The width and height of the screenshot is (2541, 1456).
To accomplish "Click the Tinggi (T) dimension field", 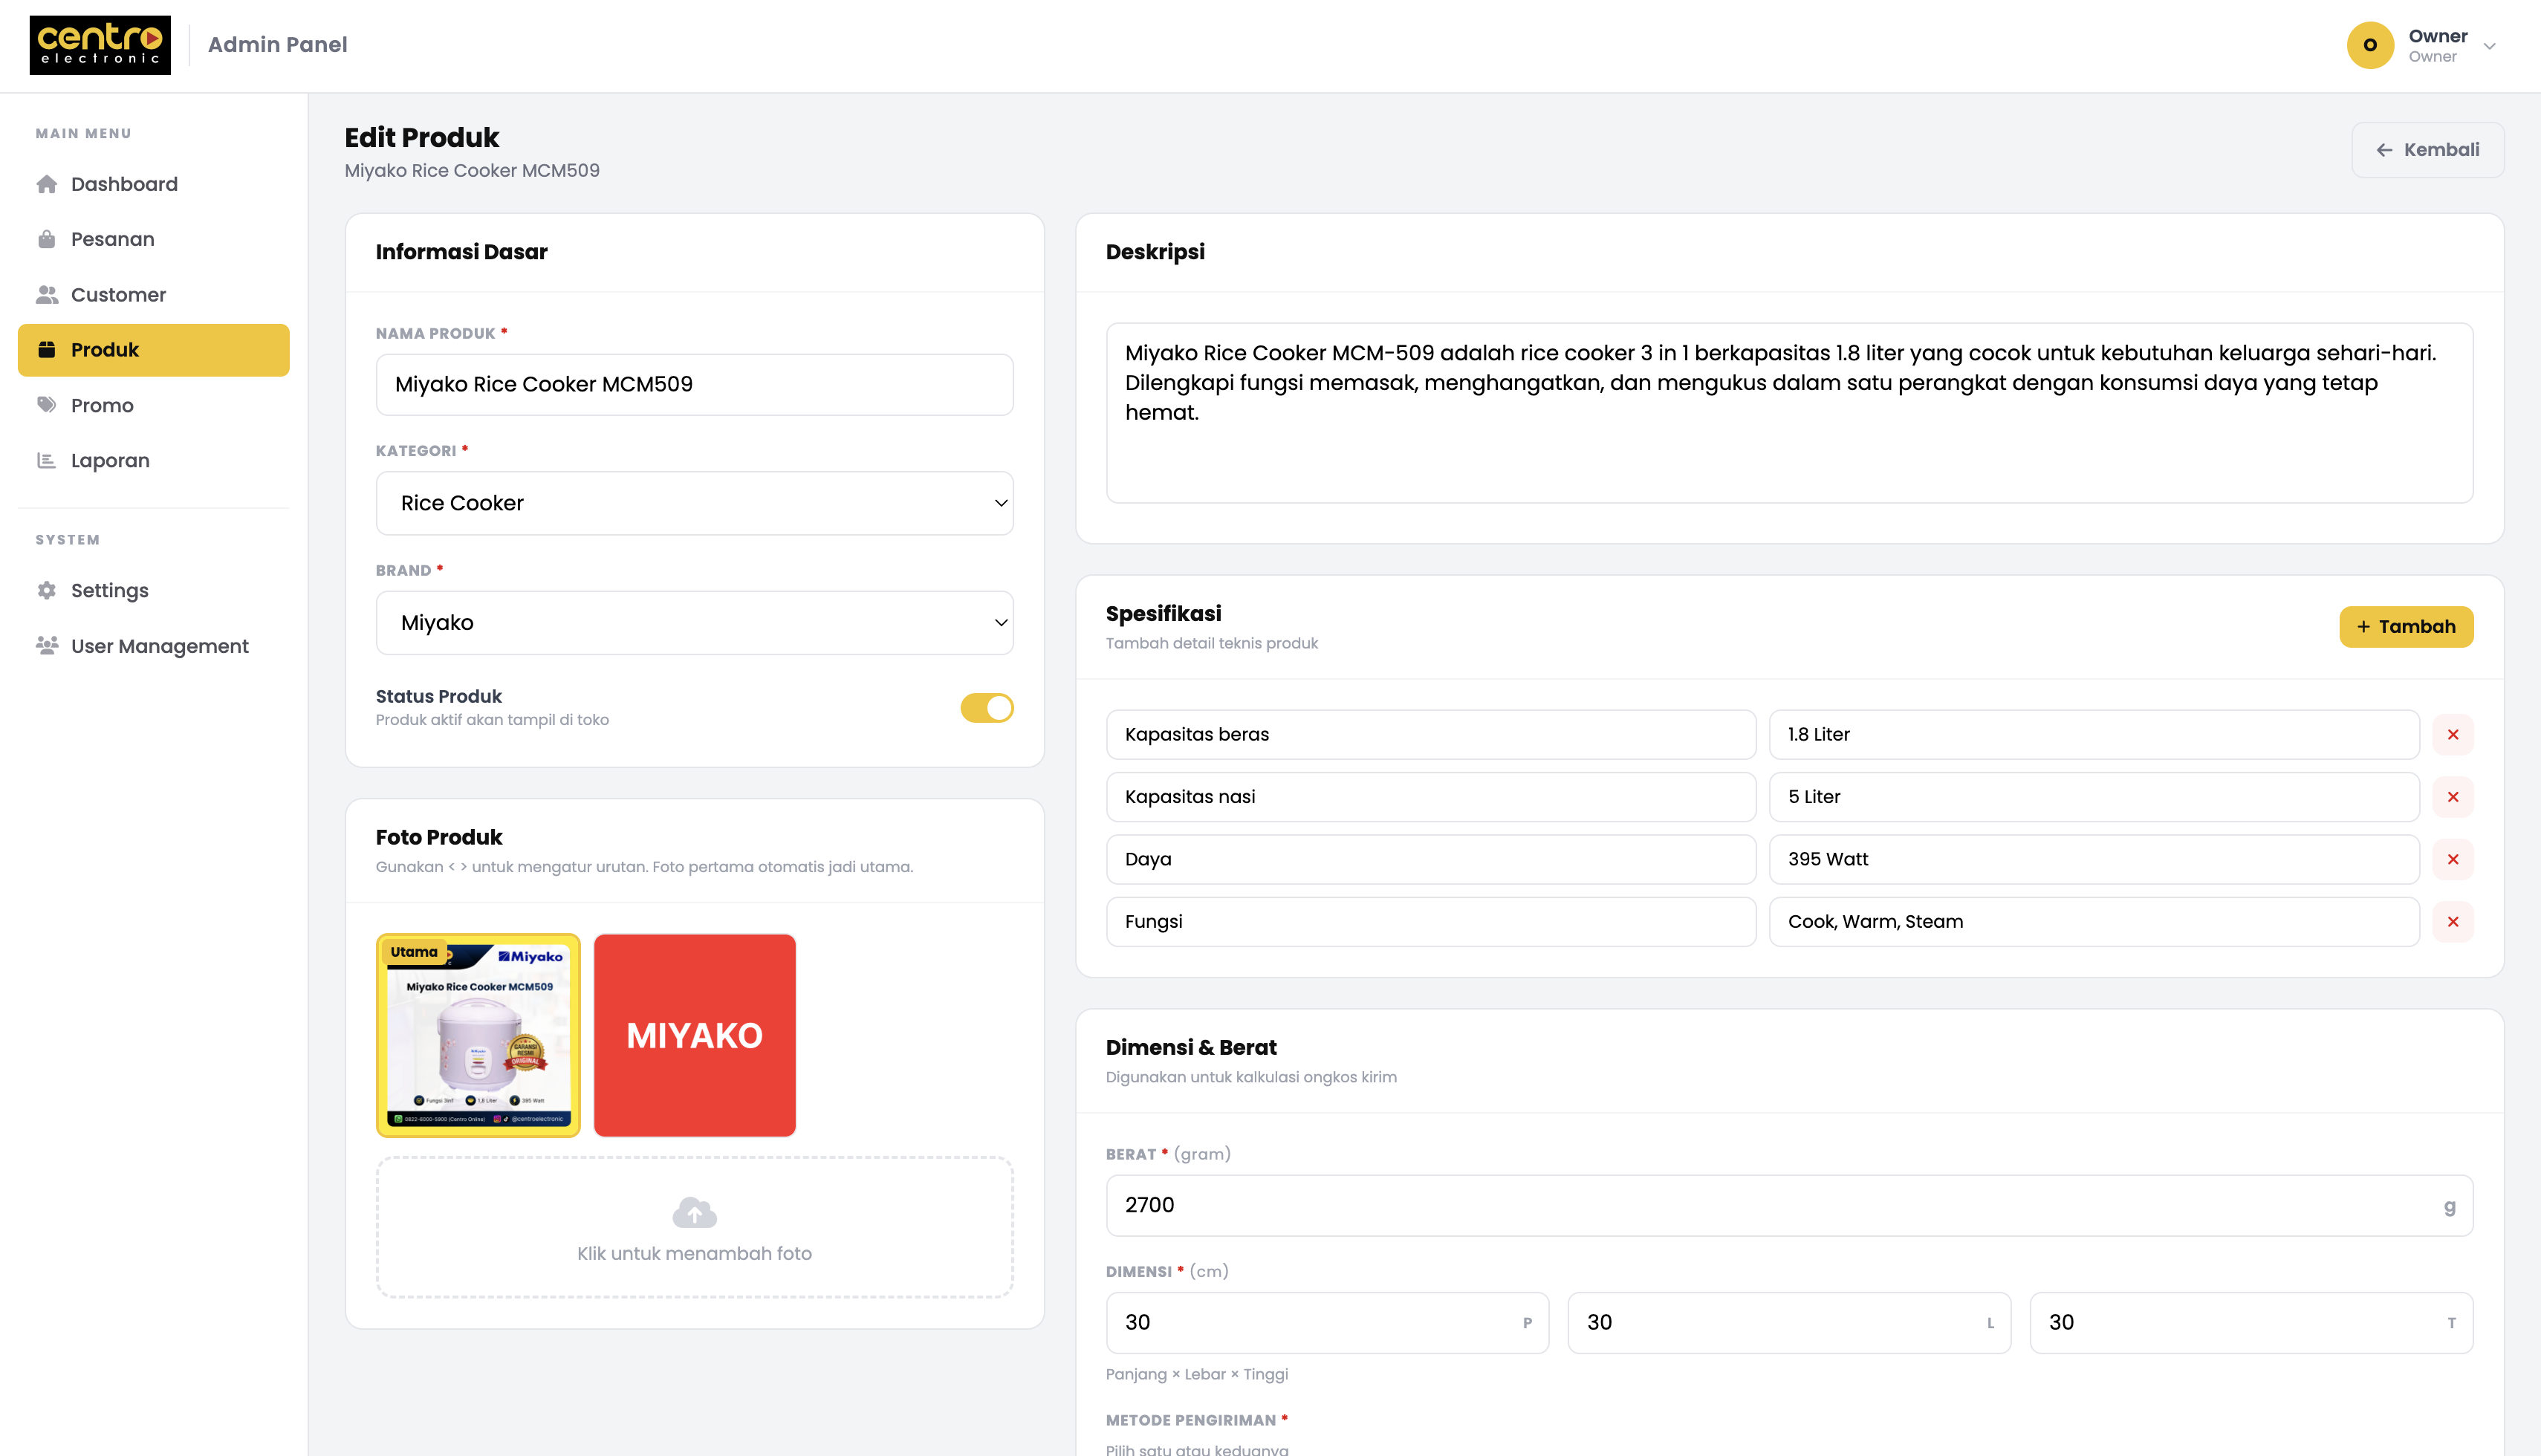I will pos(2251,1323).
